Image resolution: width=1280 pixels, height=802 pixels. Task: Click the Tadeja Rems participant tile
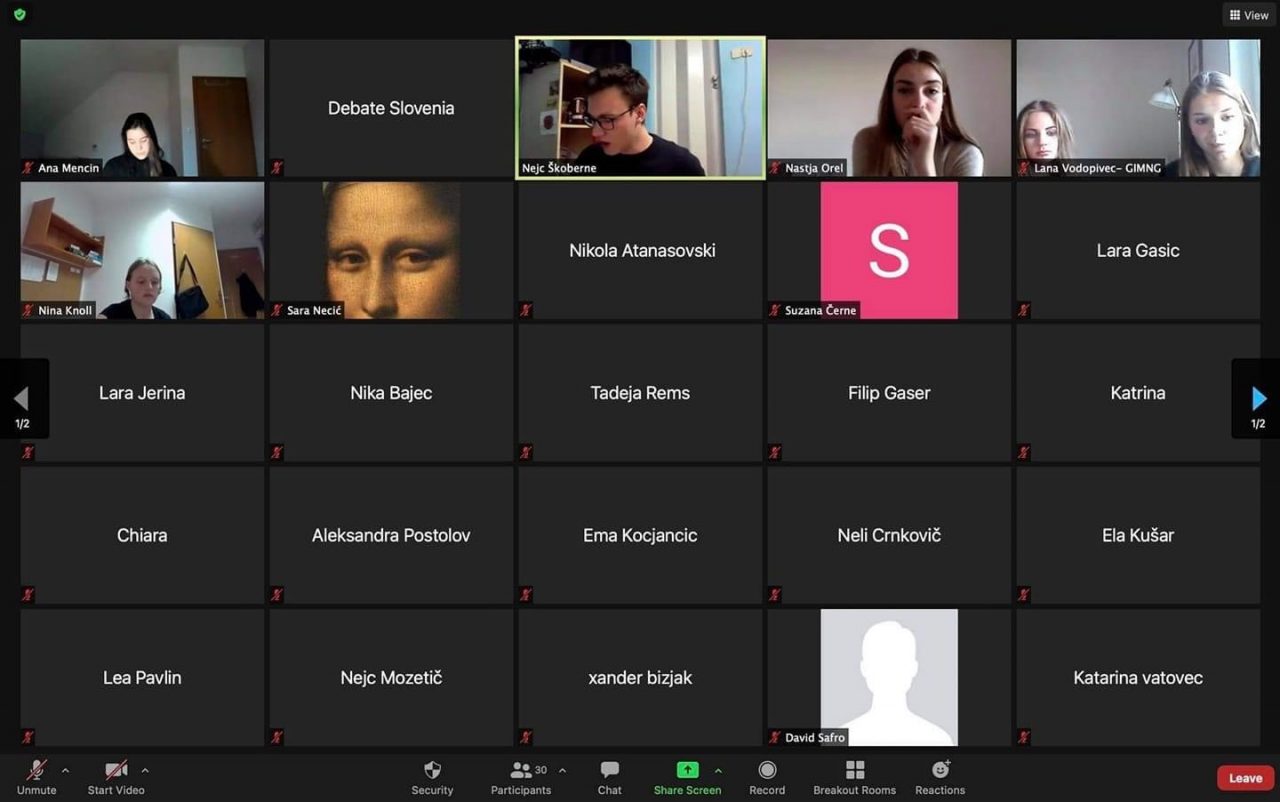click(x=640, y=393)
